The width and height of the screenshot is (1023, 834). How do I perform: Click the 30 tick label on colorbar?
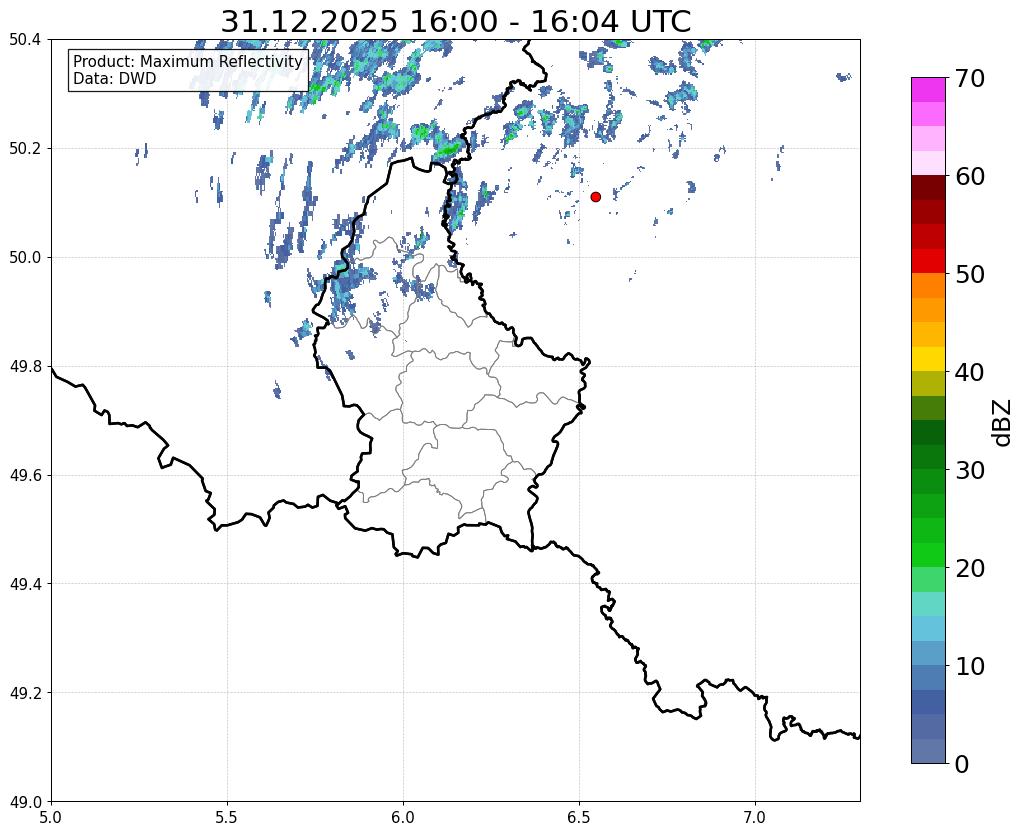pos(970,470)
